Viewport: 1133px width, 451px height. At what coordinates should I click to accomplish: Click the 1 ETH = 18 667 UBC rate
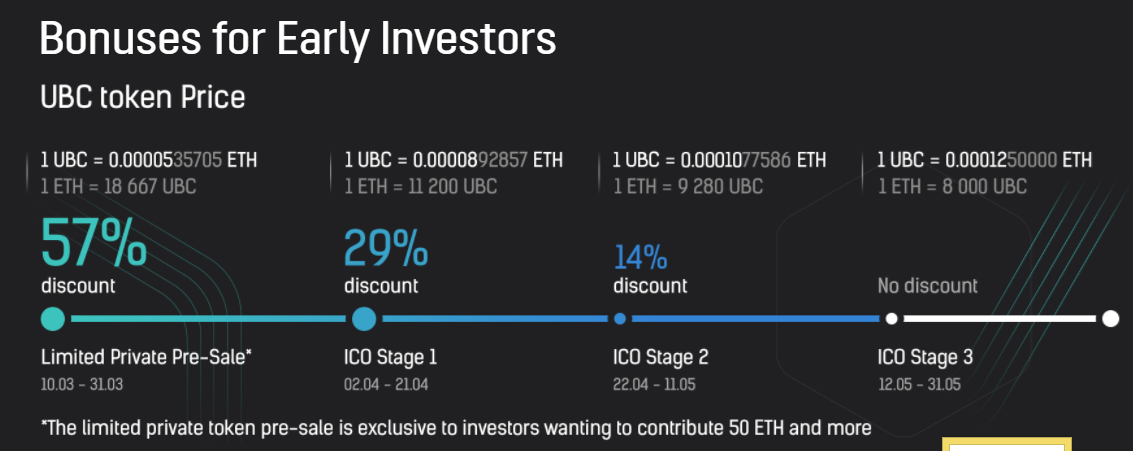[x=119, y=186]
